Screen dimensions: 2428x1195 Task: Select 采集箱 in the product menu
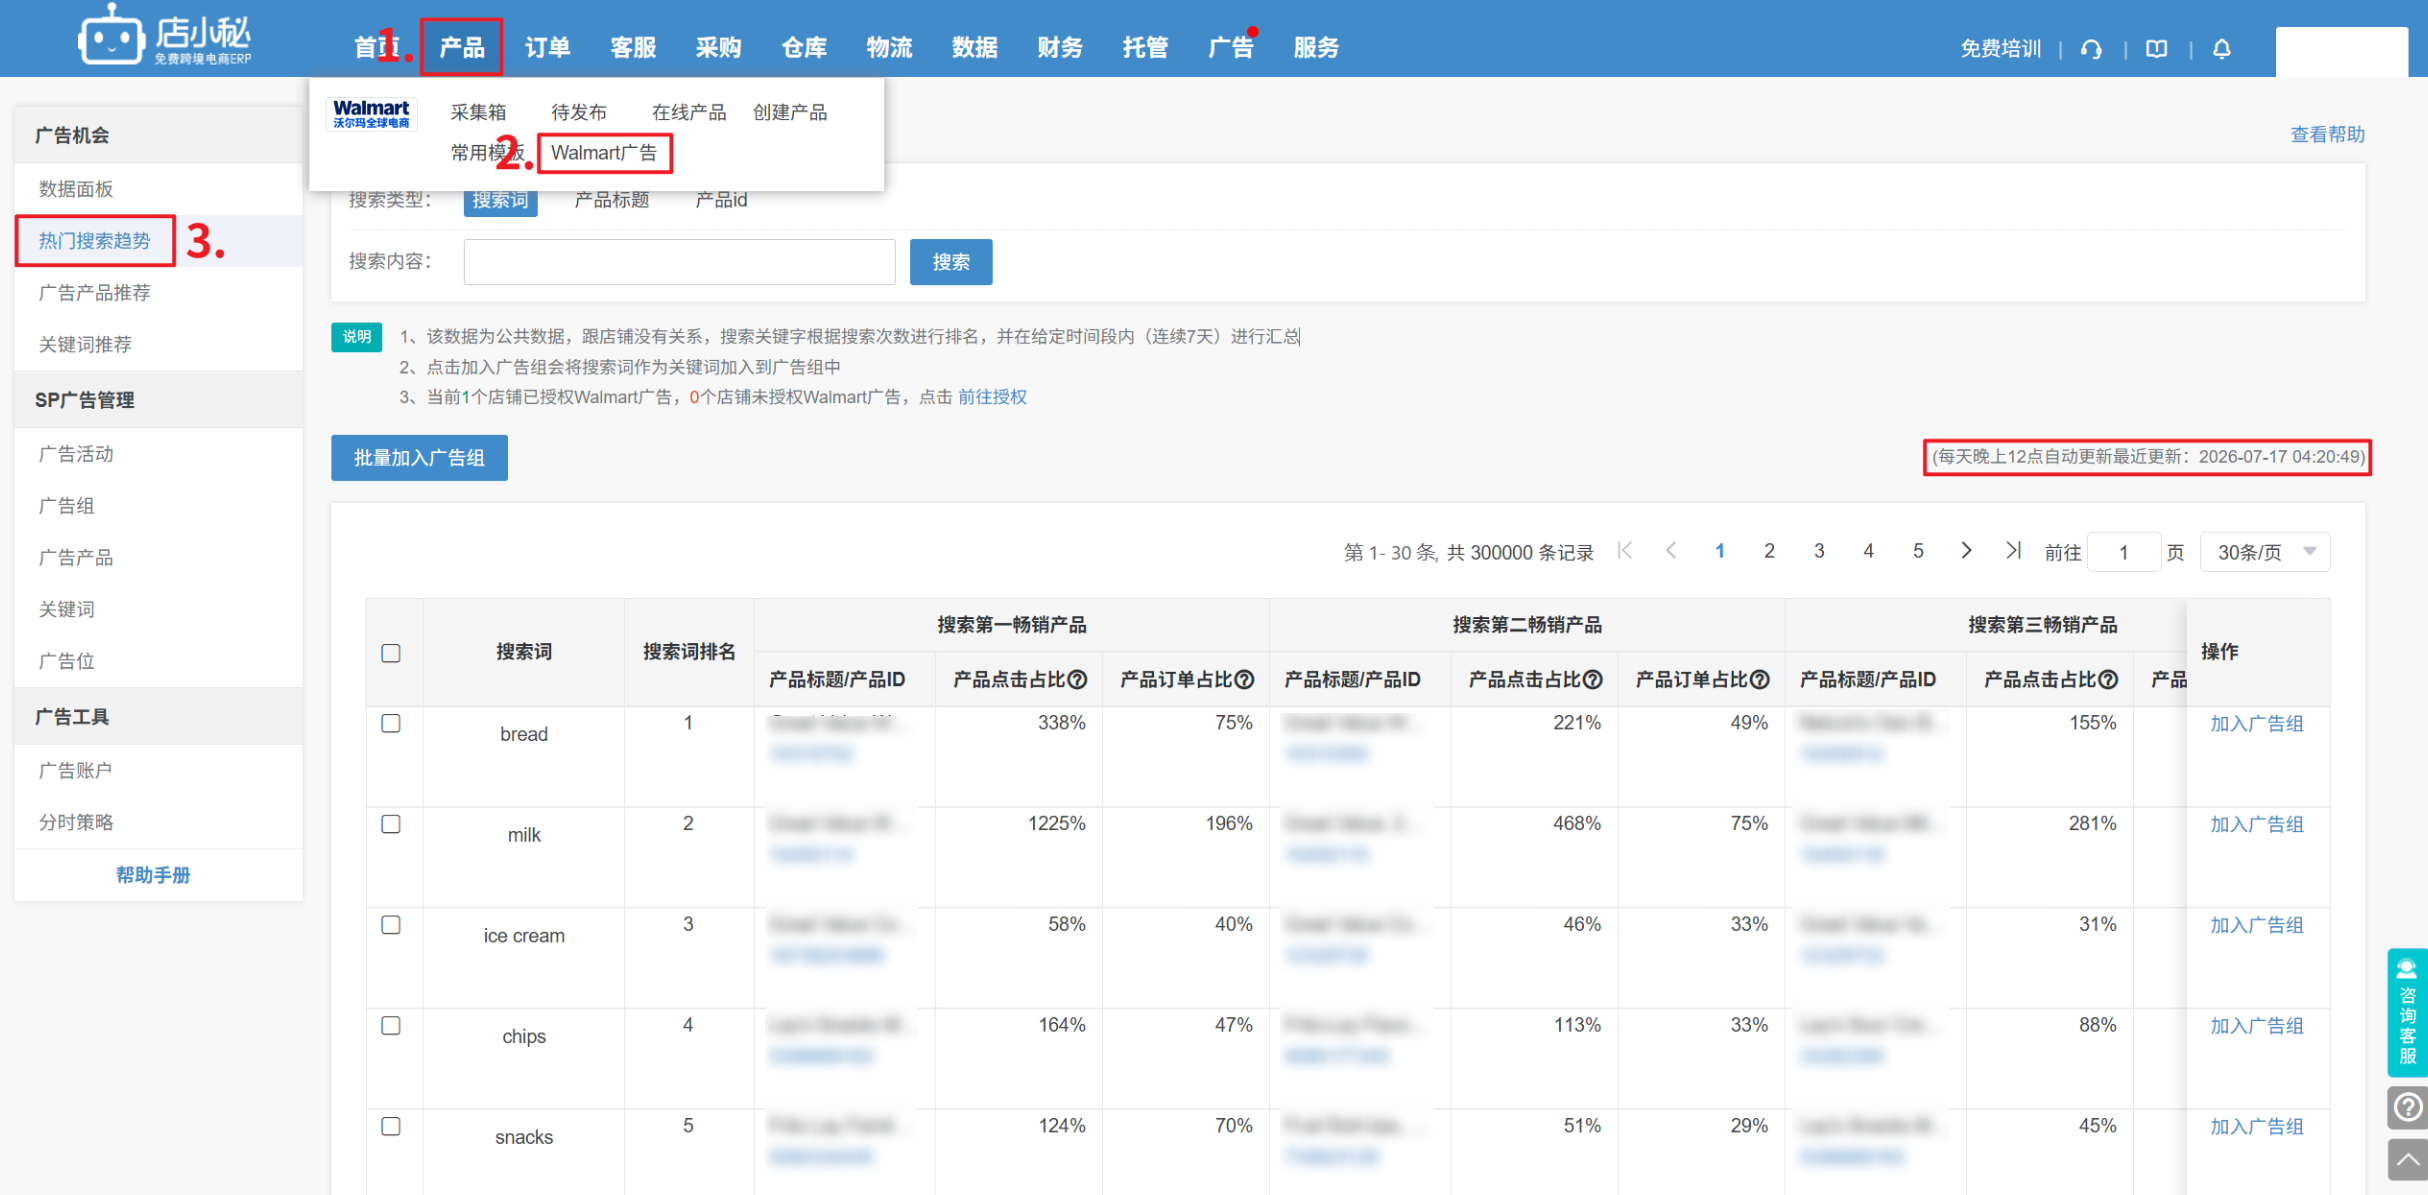[x=478, y=112]
